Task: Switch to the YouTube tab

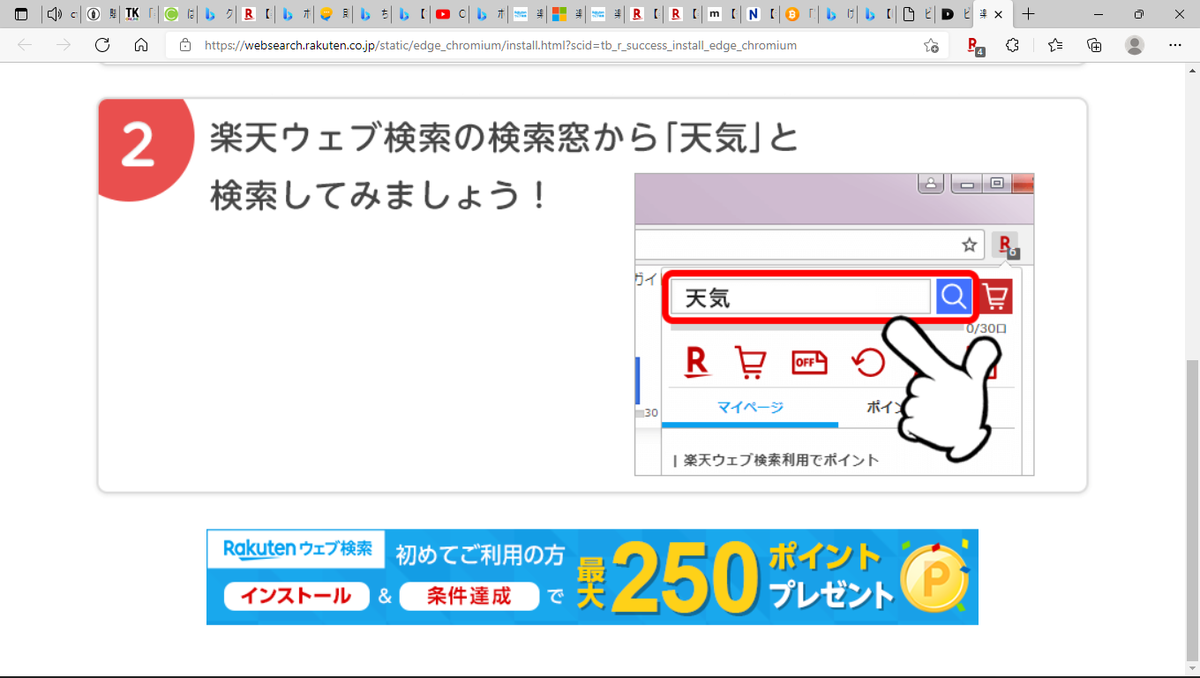Action: click(451, 14)
